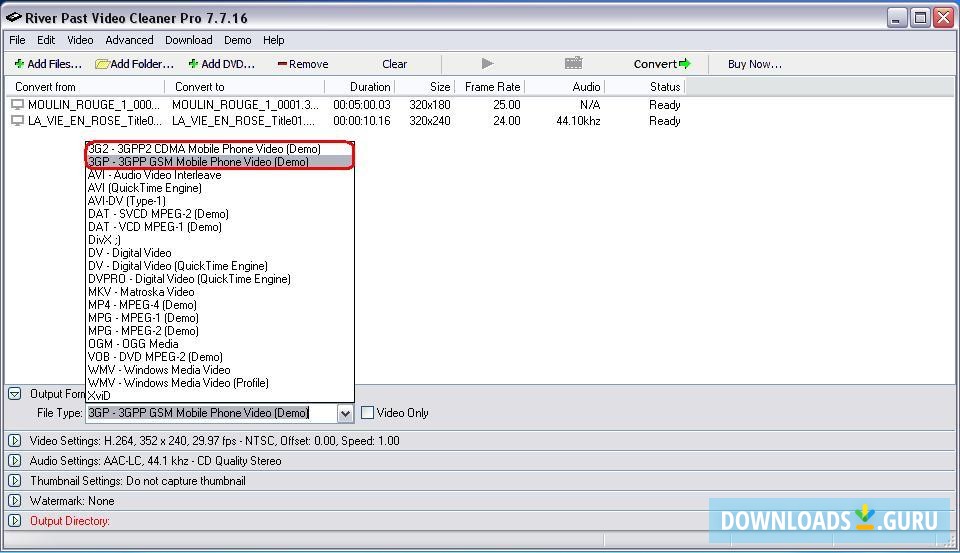The width and height of the screenshot is (960, 553).
Task: Start conversion with the Convert button
Action: coord(662,64)
